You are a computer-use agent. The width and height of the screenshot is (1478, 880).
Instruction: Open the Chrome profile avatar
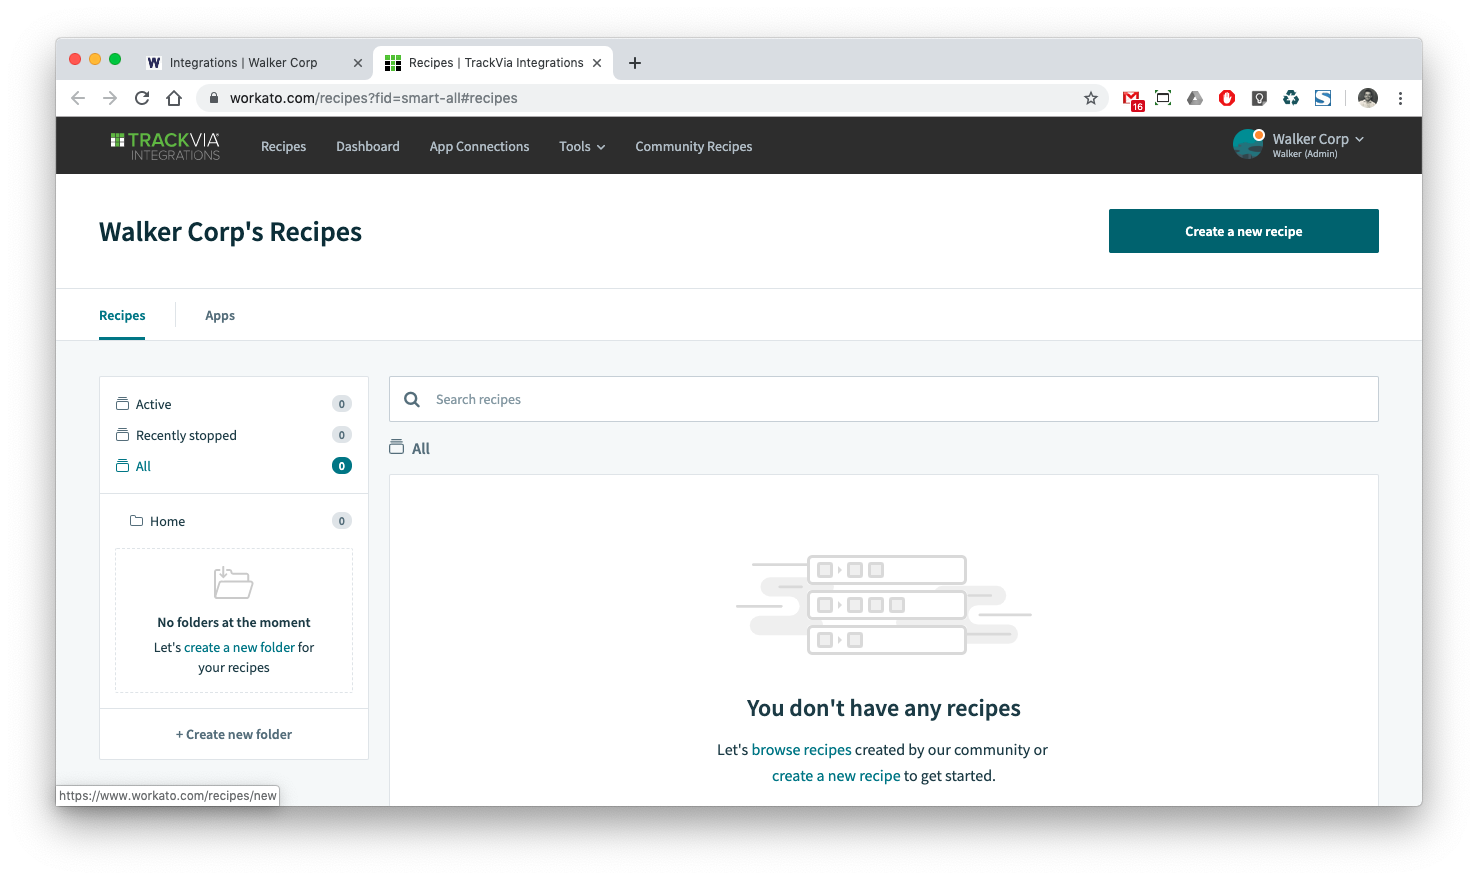point(1368,98)
